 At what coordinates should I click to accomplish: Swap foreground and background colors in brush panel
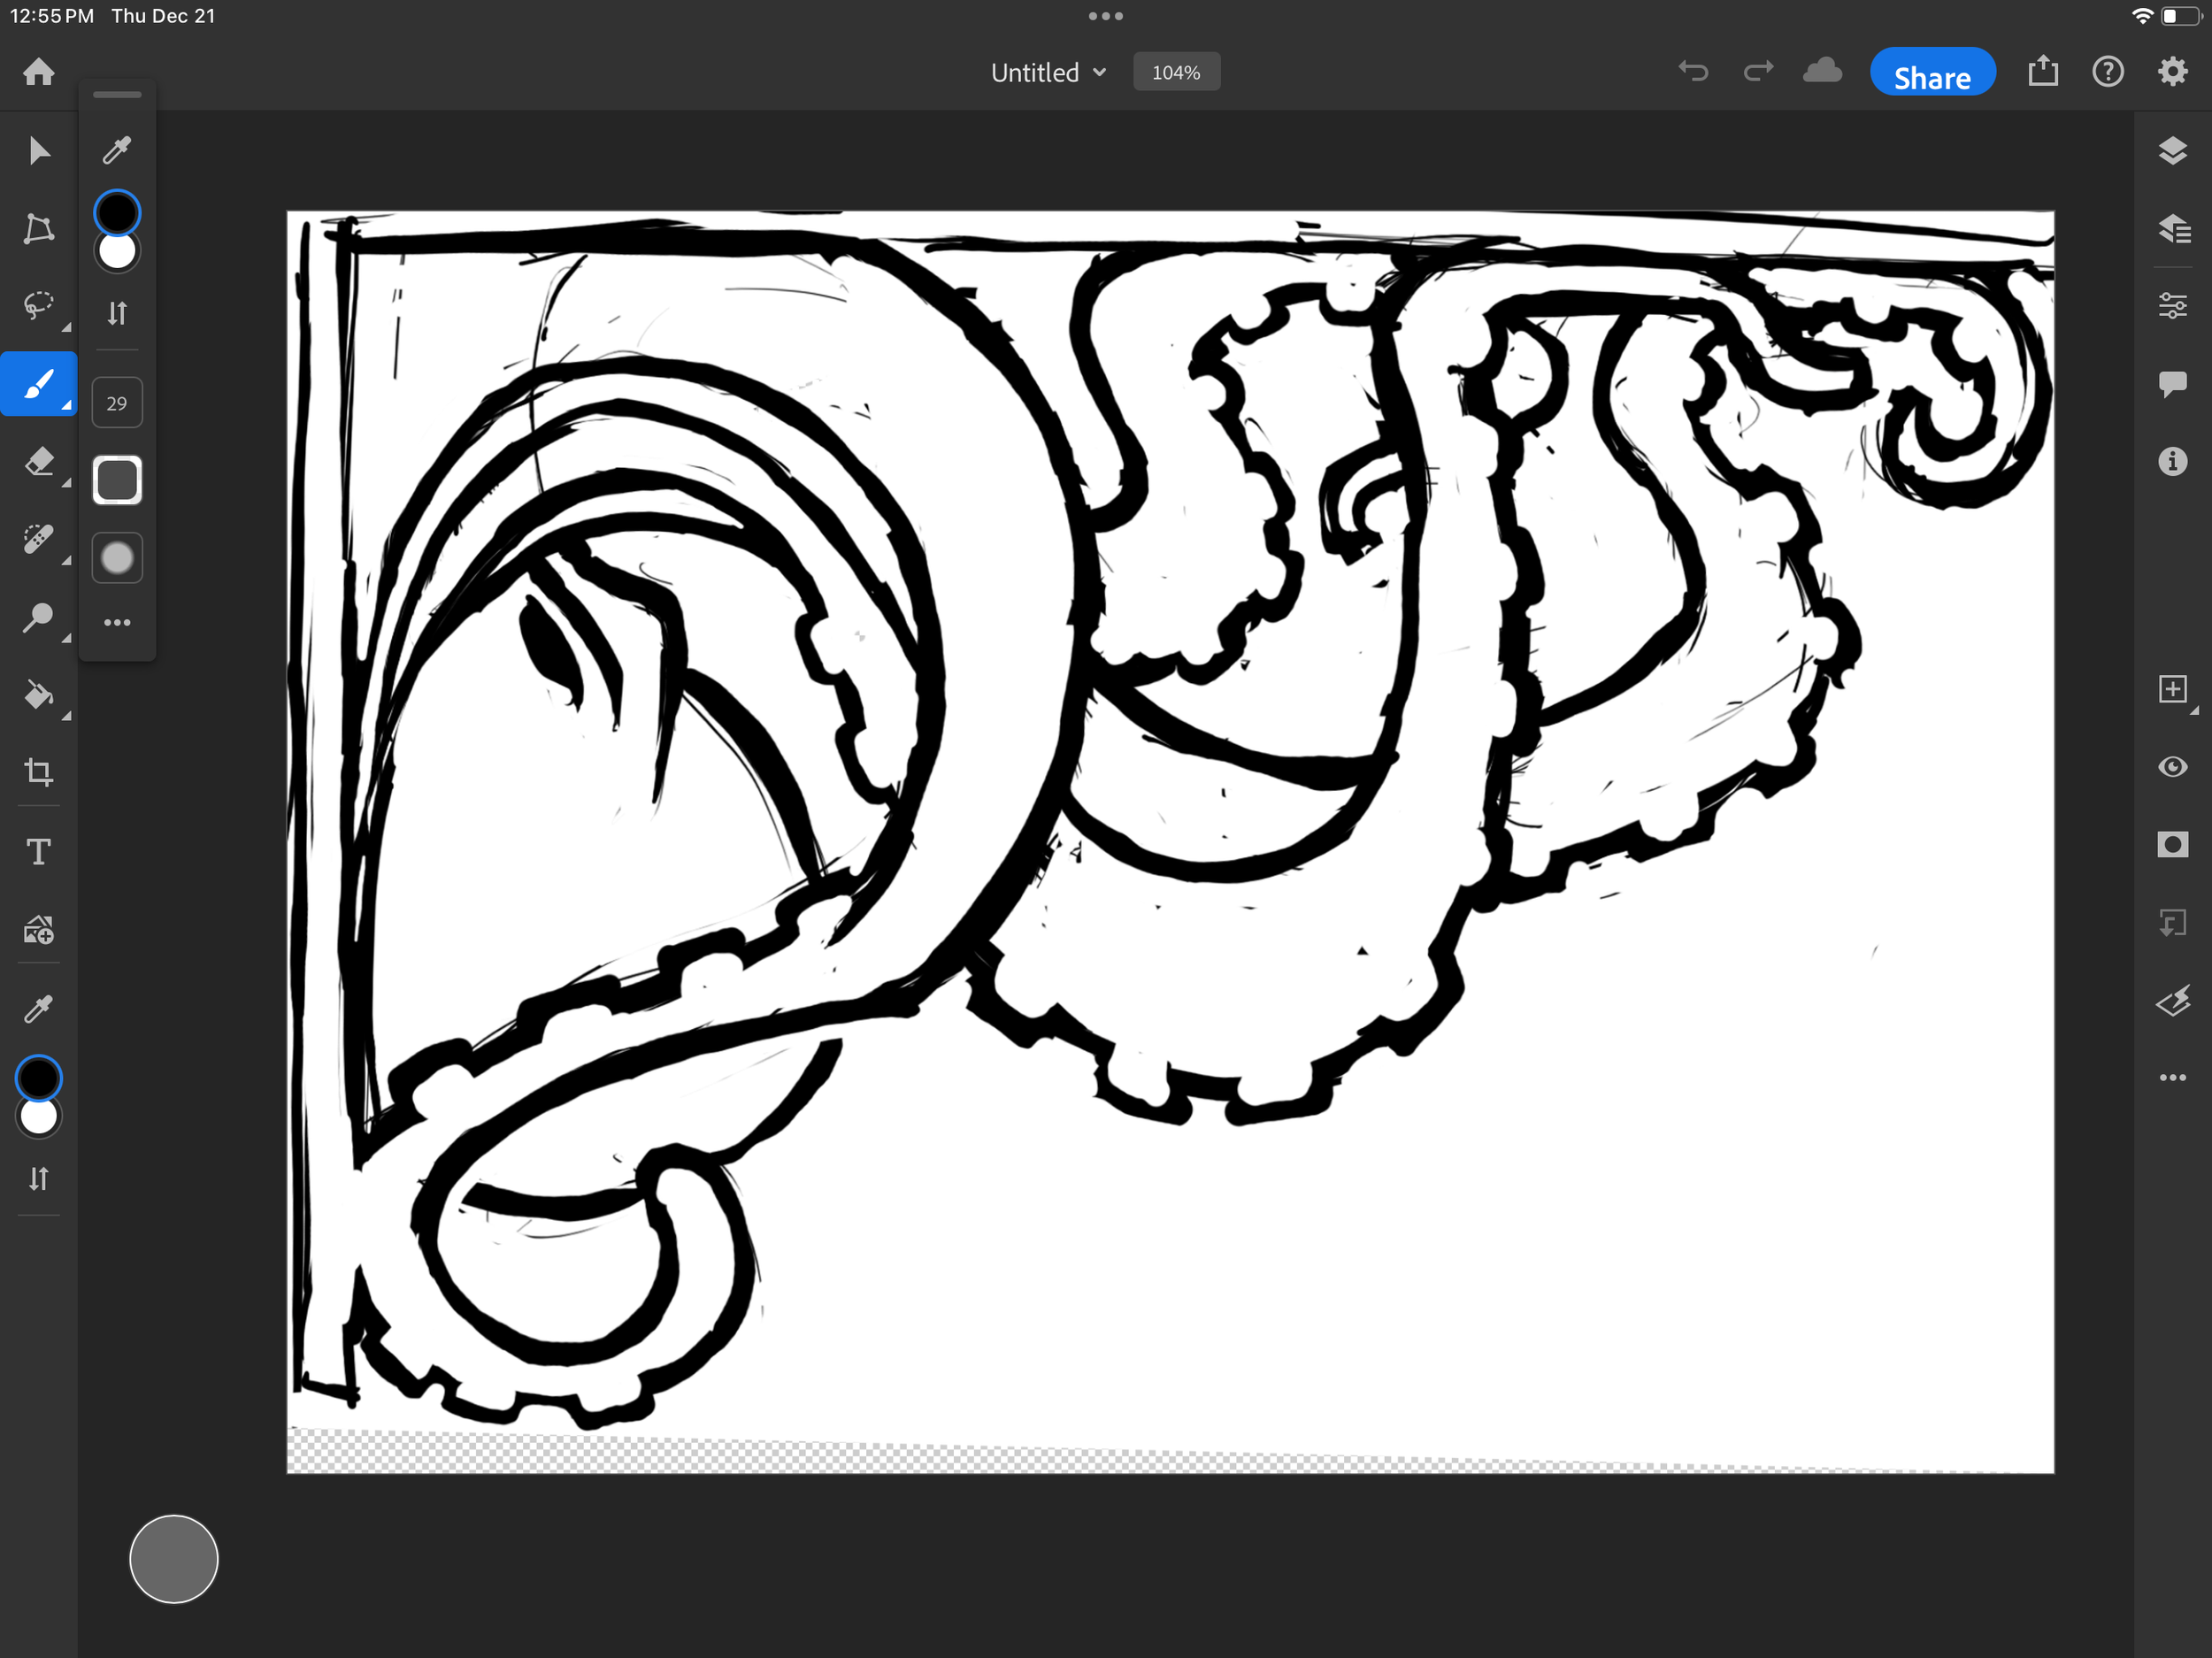(x=117, y=313)
